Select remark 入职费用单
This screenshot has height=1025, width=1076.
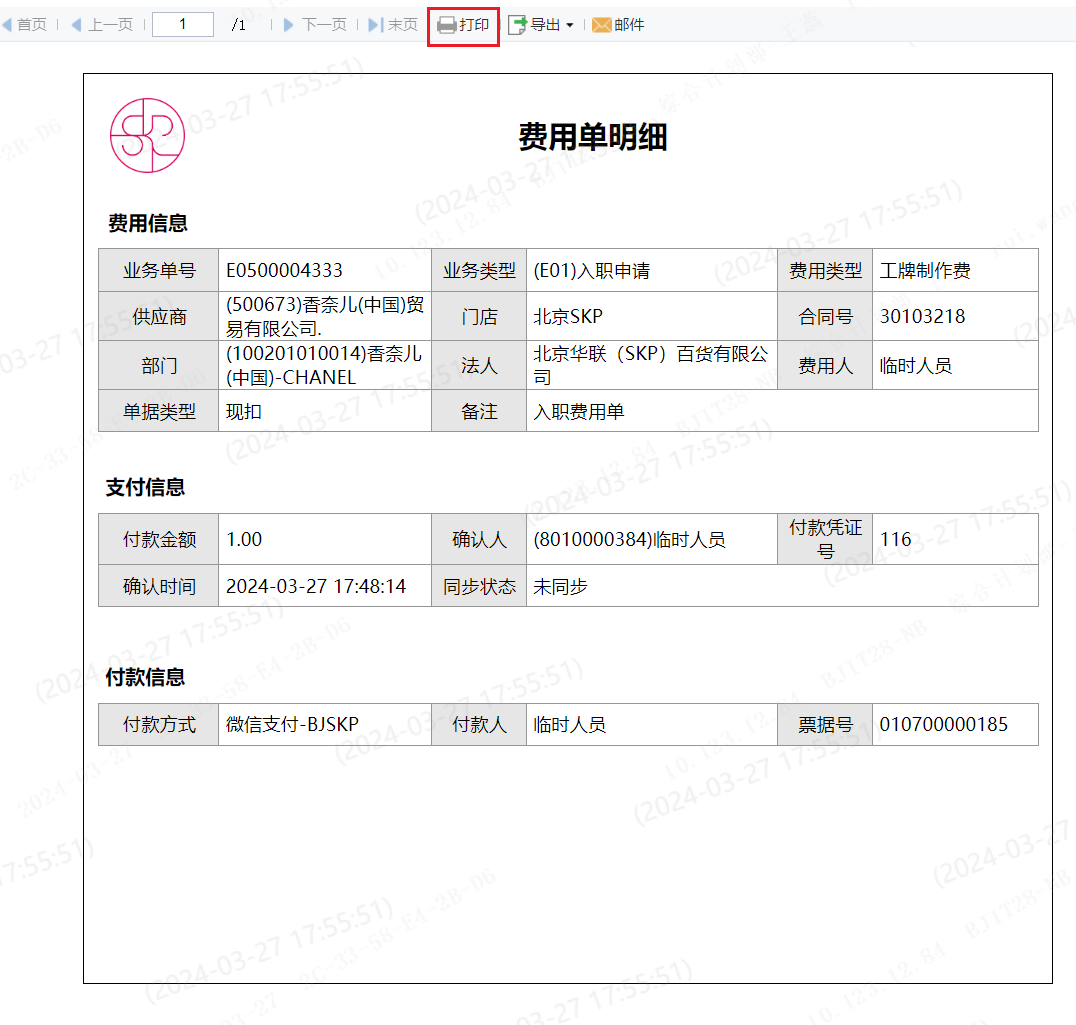point(578,412)
